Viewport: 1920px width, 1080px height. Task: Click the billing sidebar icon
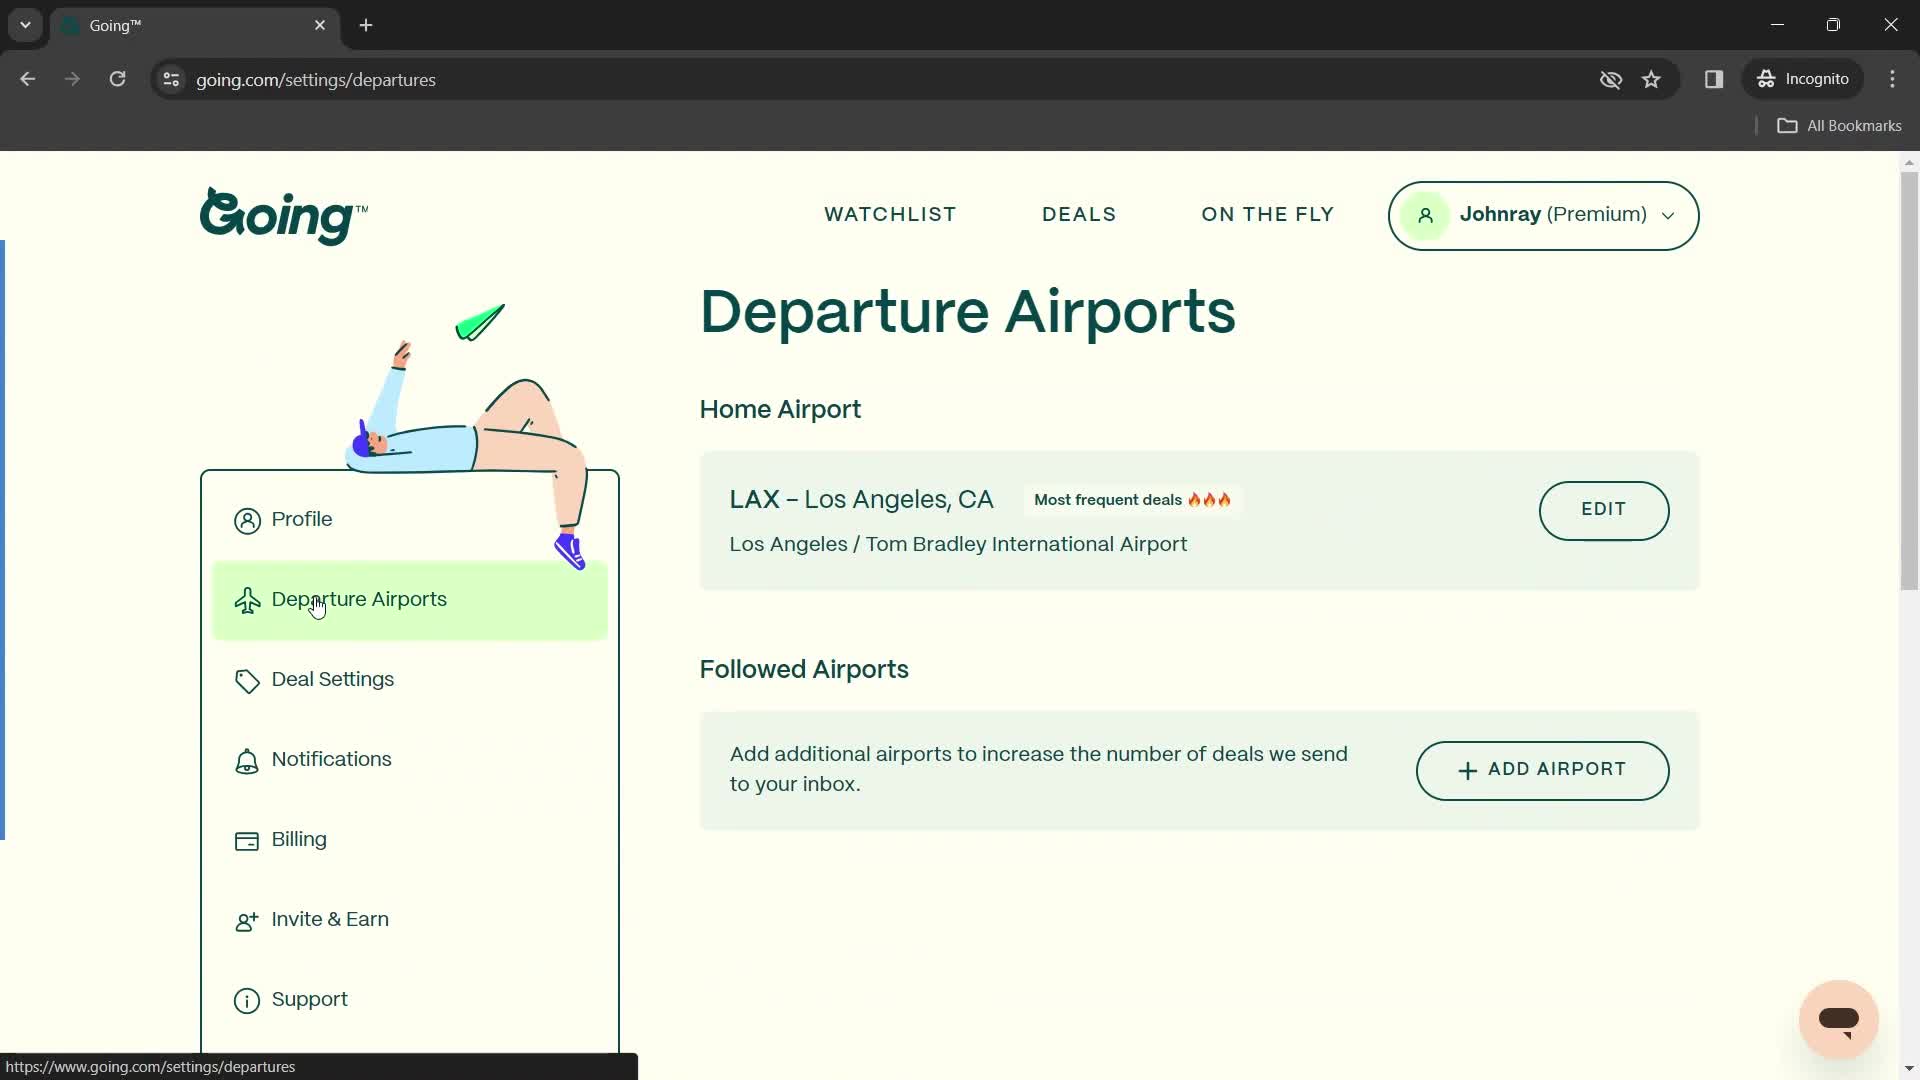[x=247, y=839]
